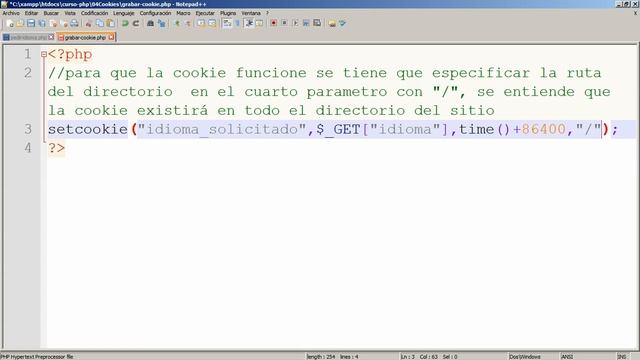This screenshot has width=640, height=360.
Task: Open the Archivo menu
Action: tap(11, 13)
